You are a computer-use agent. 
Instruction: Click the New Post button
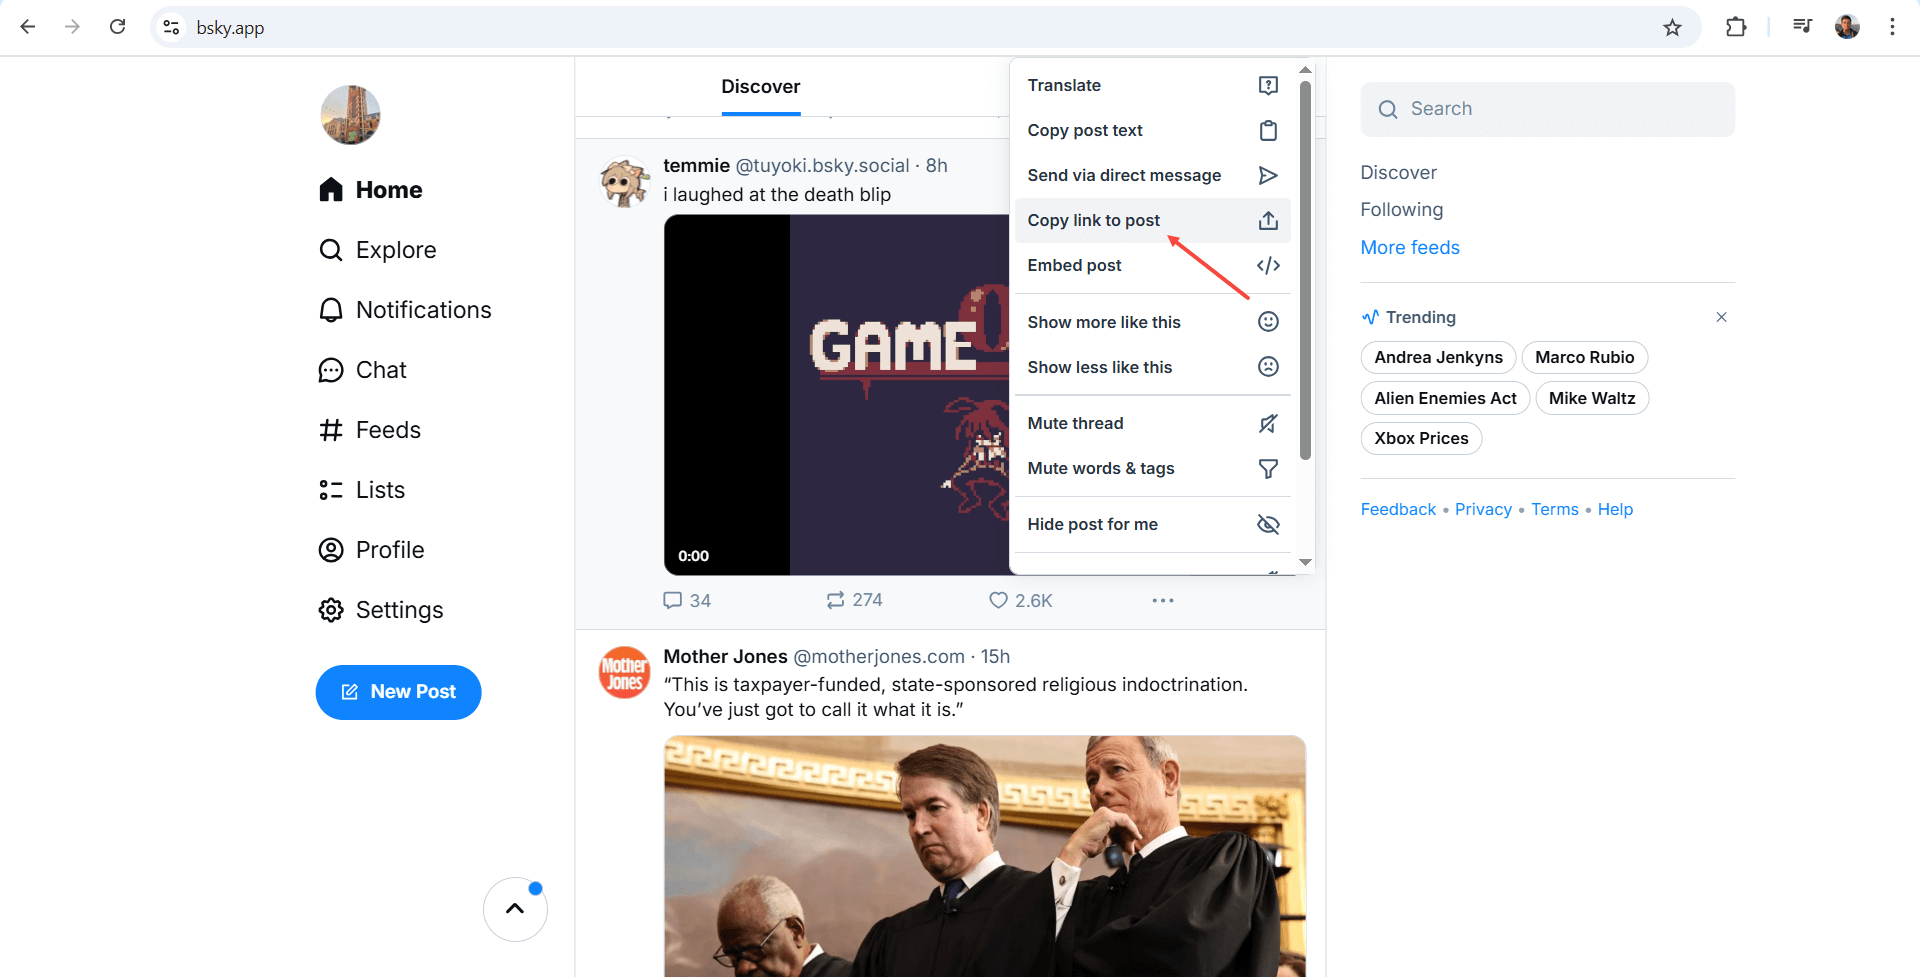click(398, 692)
